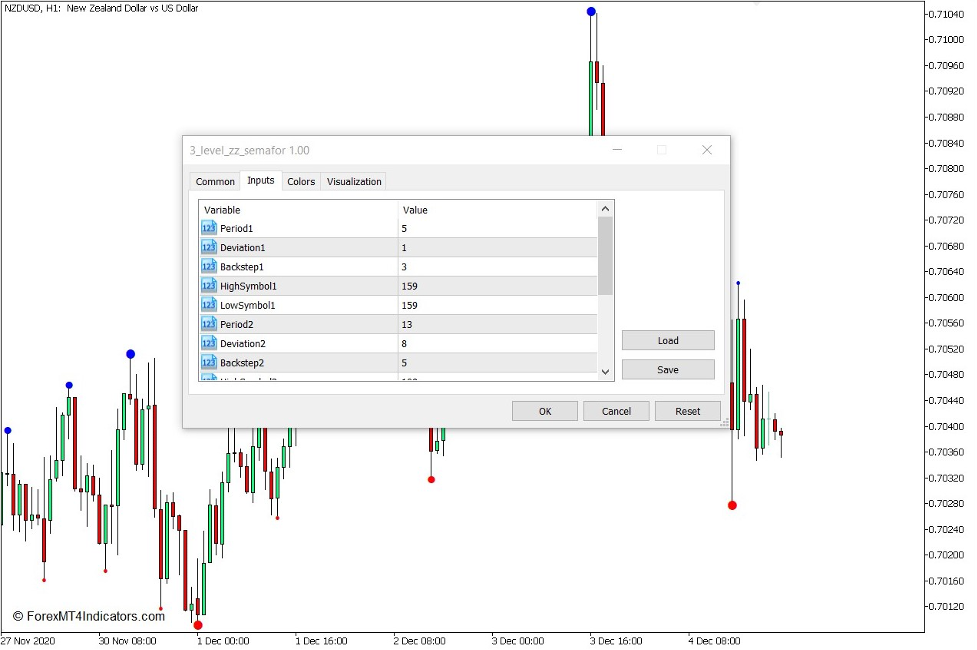
Task: Select the 123 icon beside Period2
Action: (x=207, y=324)
